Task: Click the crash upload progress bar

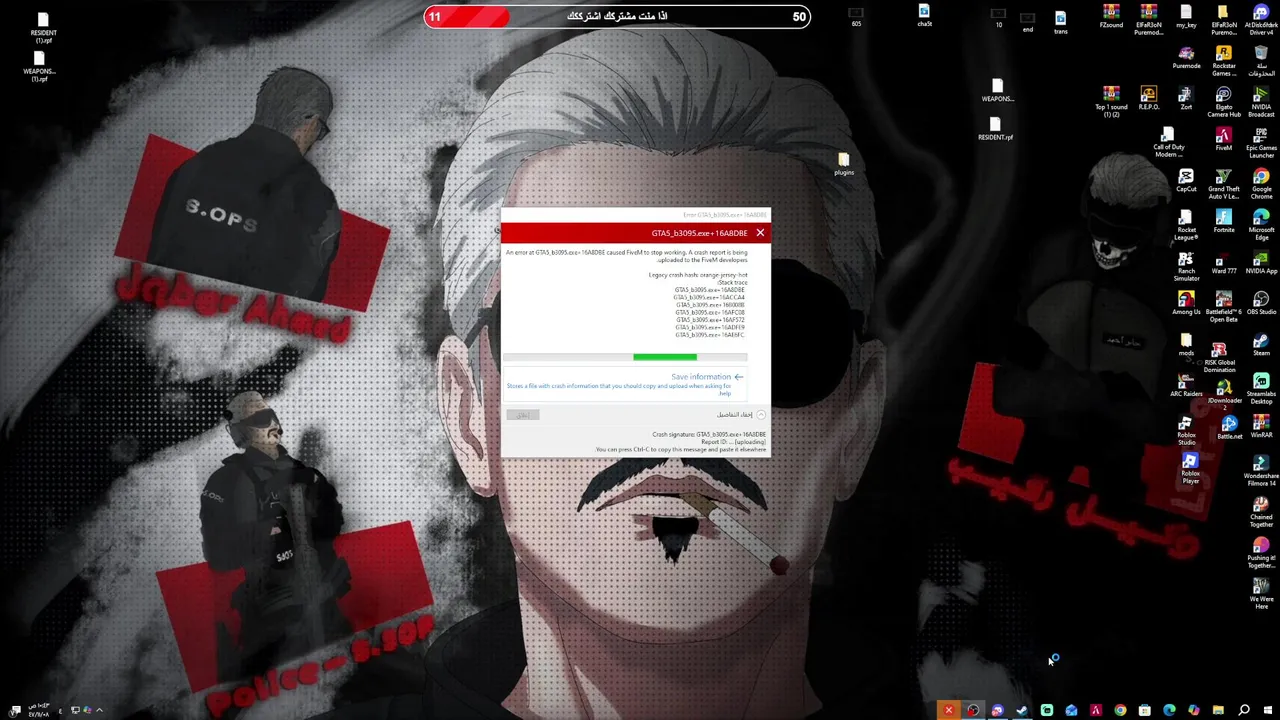Action: click(625, 357)
